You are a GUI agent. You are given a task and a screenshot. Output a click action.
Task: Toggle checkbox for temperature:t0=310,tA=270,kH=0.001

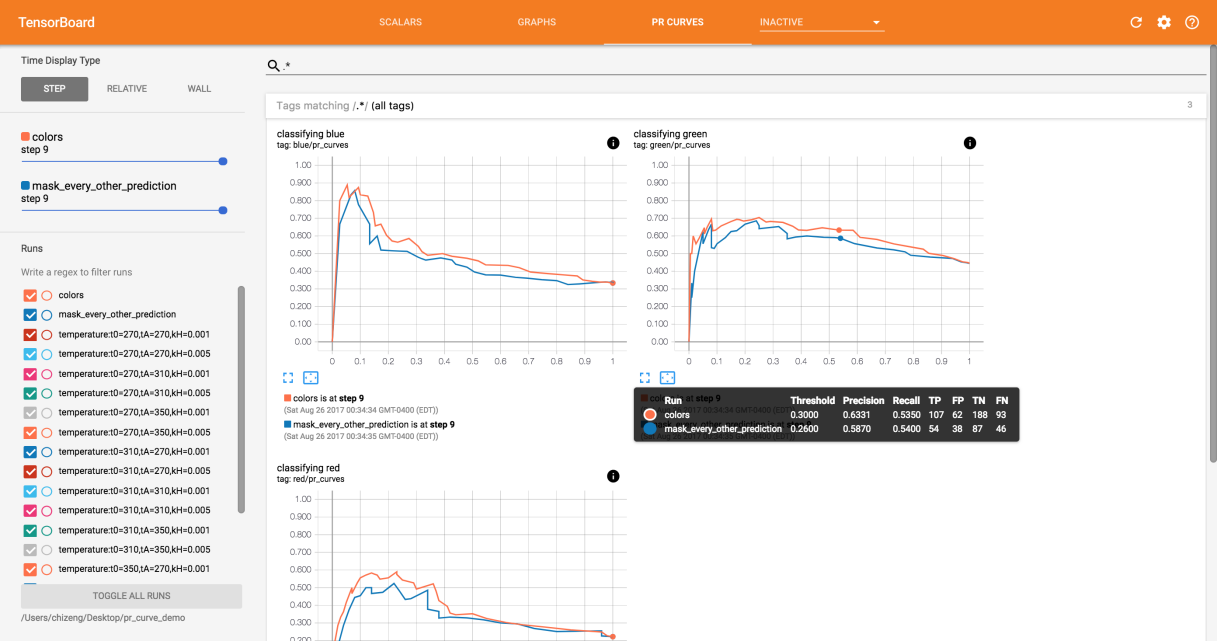tap(30, 451)
